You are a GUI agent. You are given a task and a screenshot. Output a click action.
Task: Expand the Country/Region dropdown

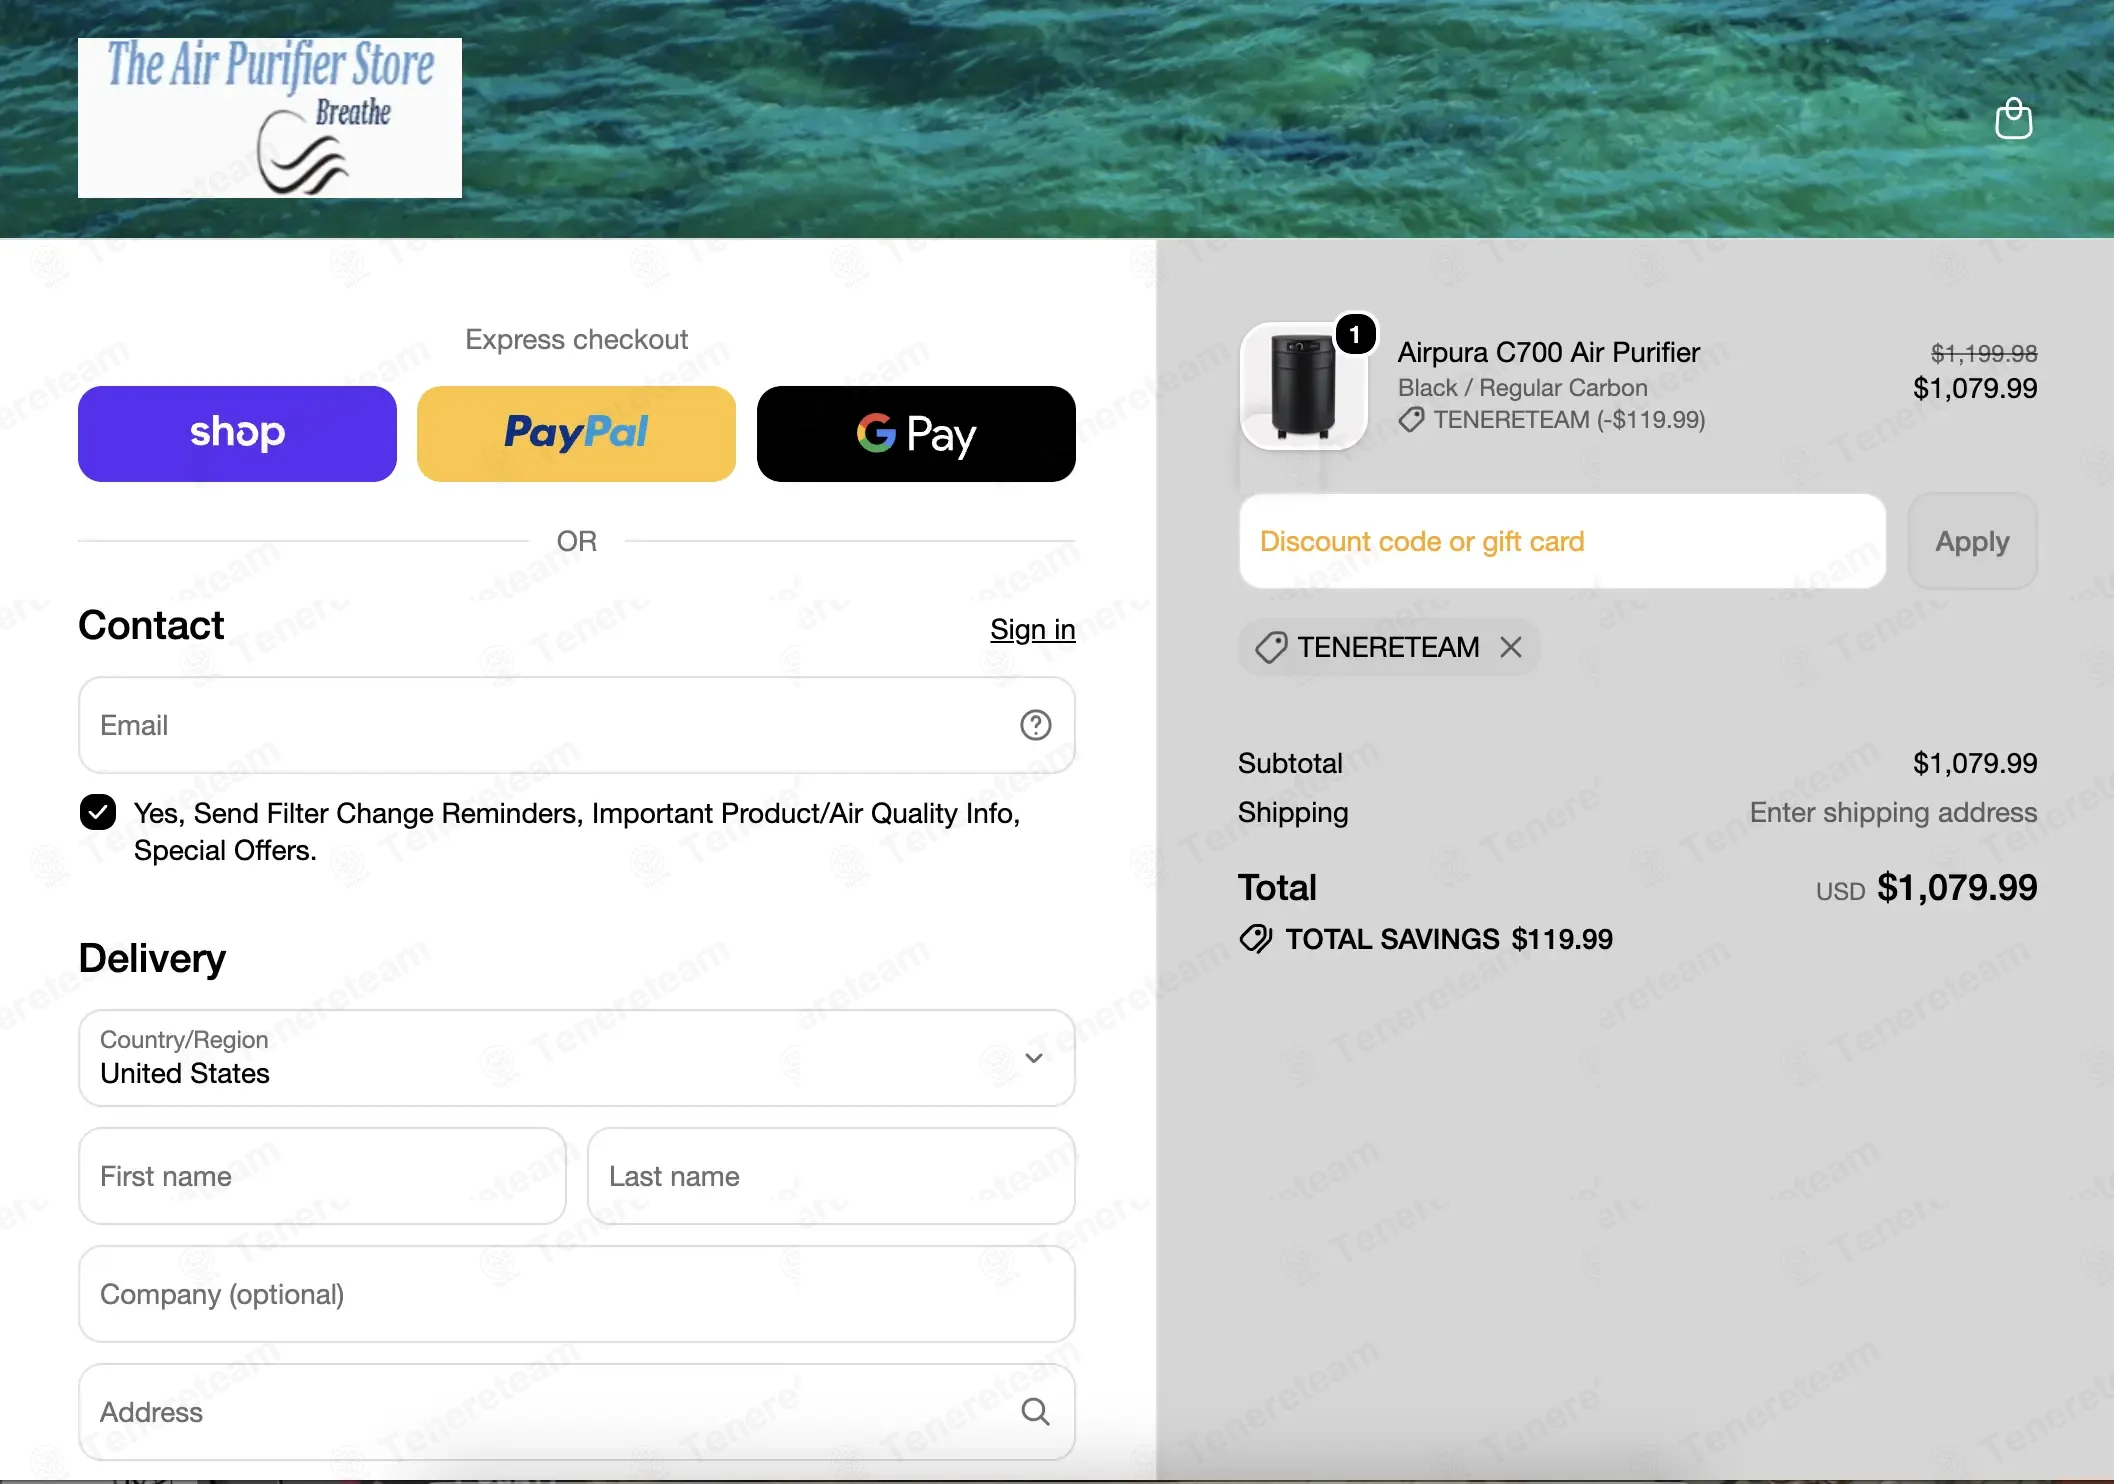click(x=577, y=1058)
